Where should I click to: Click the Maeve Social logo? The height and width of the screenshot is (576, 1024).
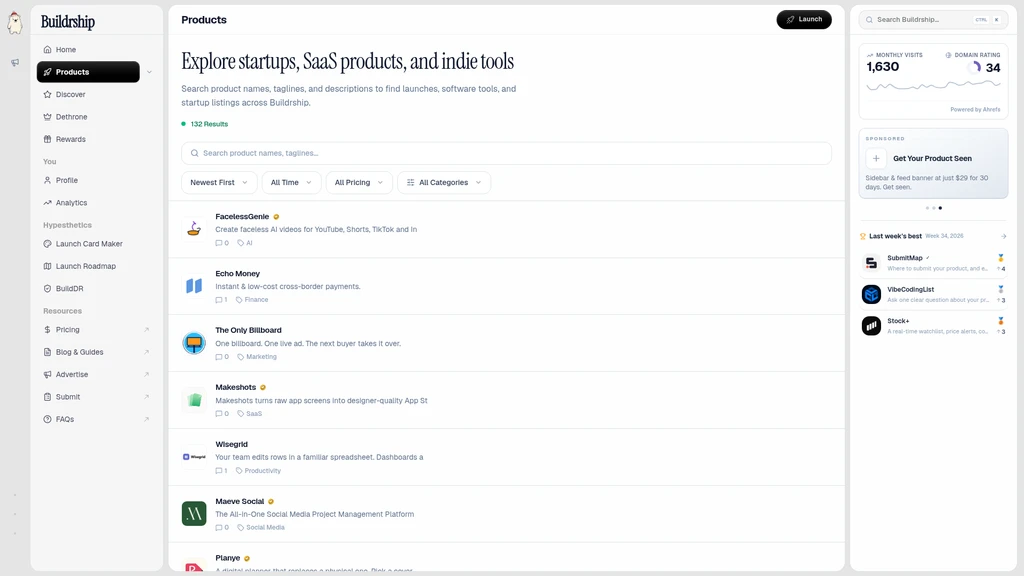click(x=194, y=514)
